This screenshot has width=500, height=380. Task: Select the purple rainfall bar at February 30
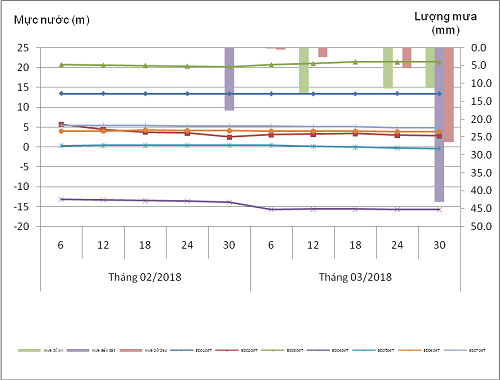click(229, 79)
